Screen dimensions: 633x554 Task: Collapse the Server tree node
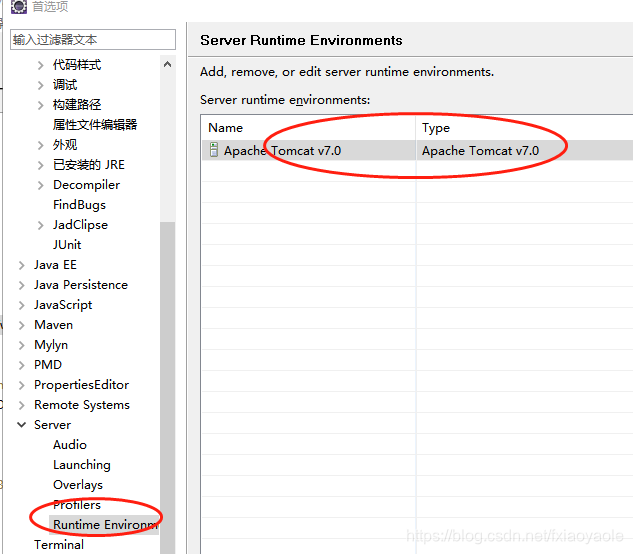point(21,425)
